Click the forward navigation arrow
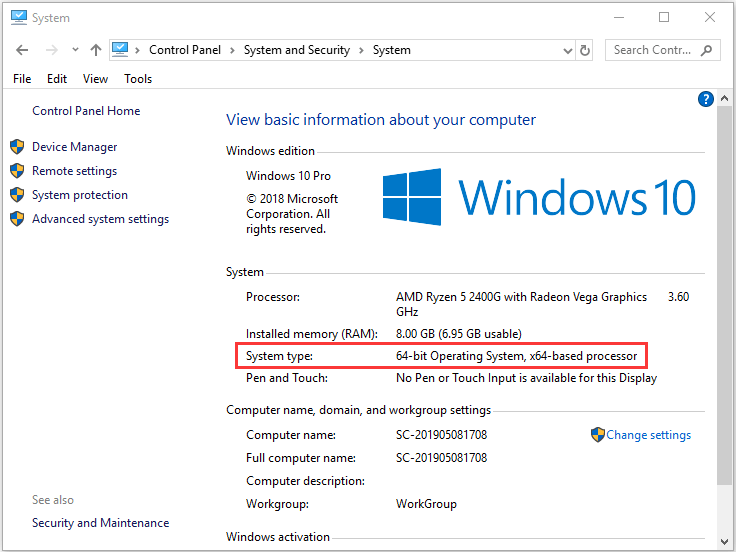 pos(52,50)
